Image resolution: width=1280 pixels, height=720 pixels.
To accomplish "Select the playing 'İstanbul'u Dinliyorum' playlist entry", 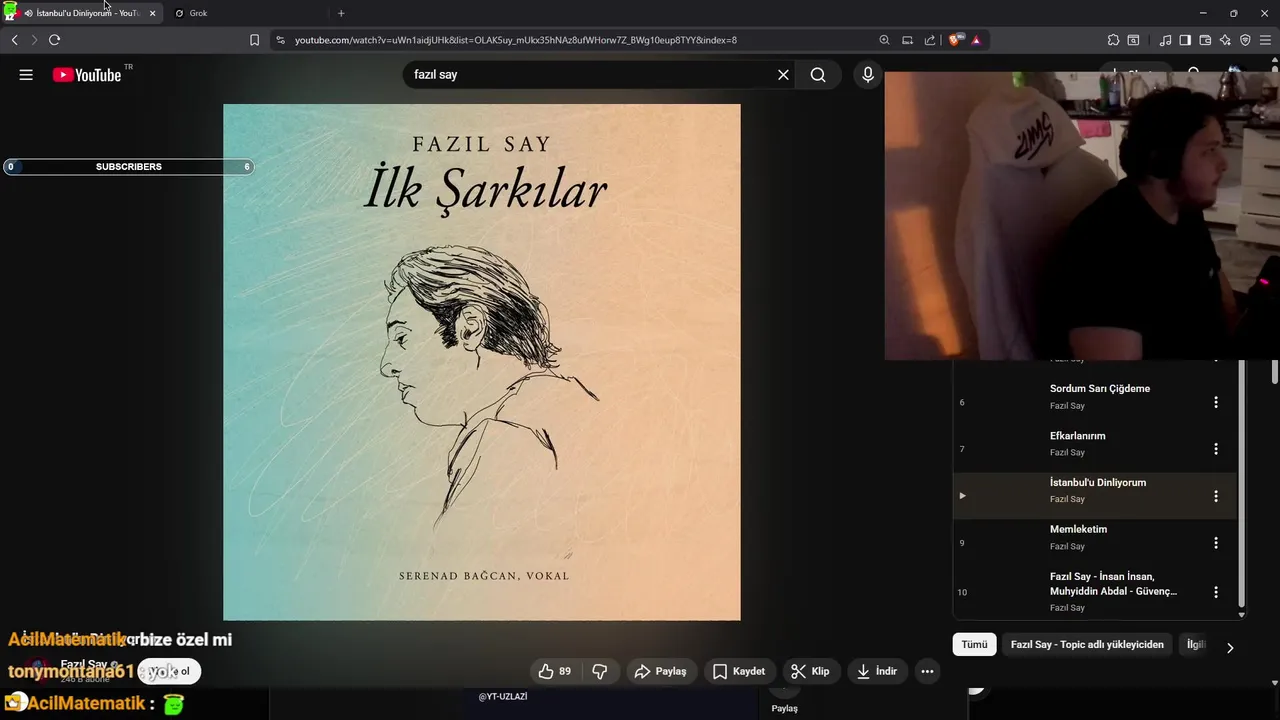I will click(x=1095, y=496).
